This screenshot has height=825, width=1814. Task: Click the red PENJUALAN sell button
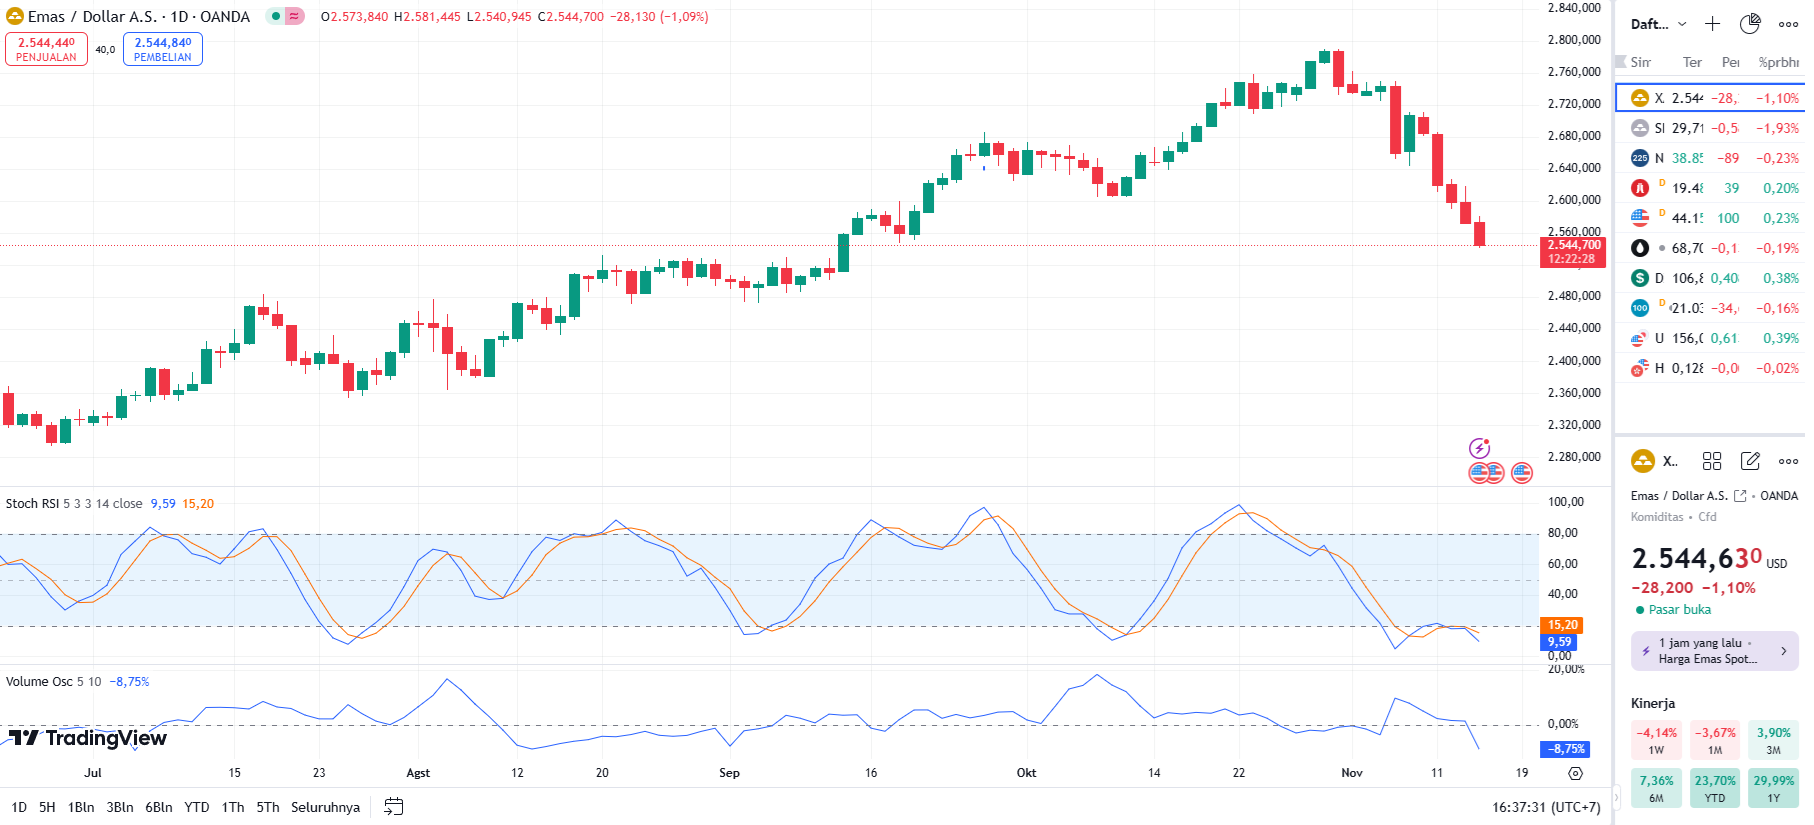click(x=46, y=49)
